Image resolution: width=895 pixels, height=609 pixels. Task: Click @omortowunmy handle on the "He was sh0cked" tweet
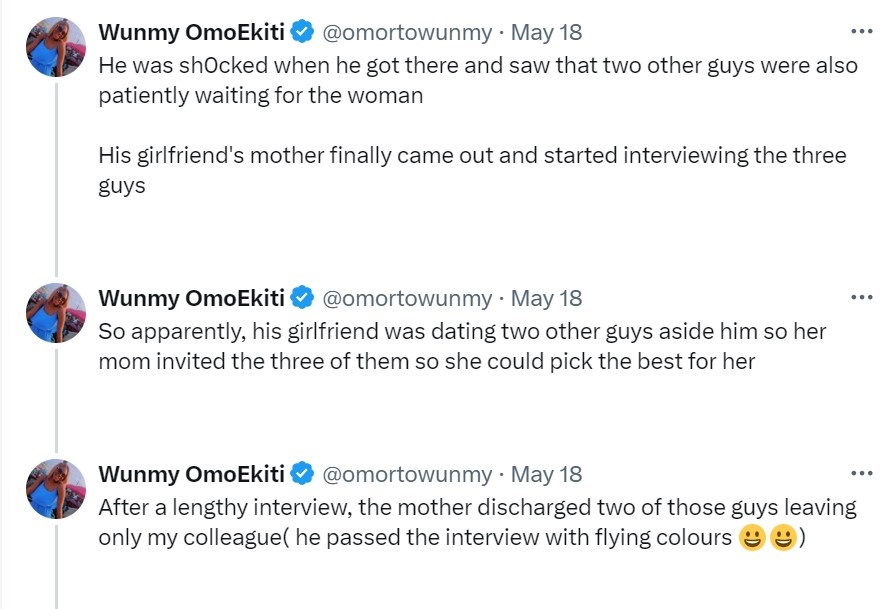click(407, 33)
